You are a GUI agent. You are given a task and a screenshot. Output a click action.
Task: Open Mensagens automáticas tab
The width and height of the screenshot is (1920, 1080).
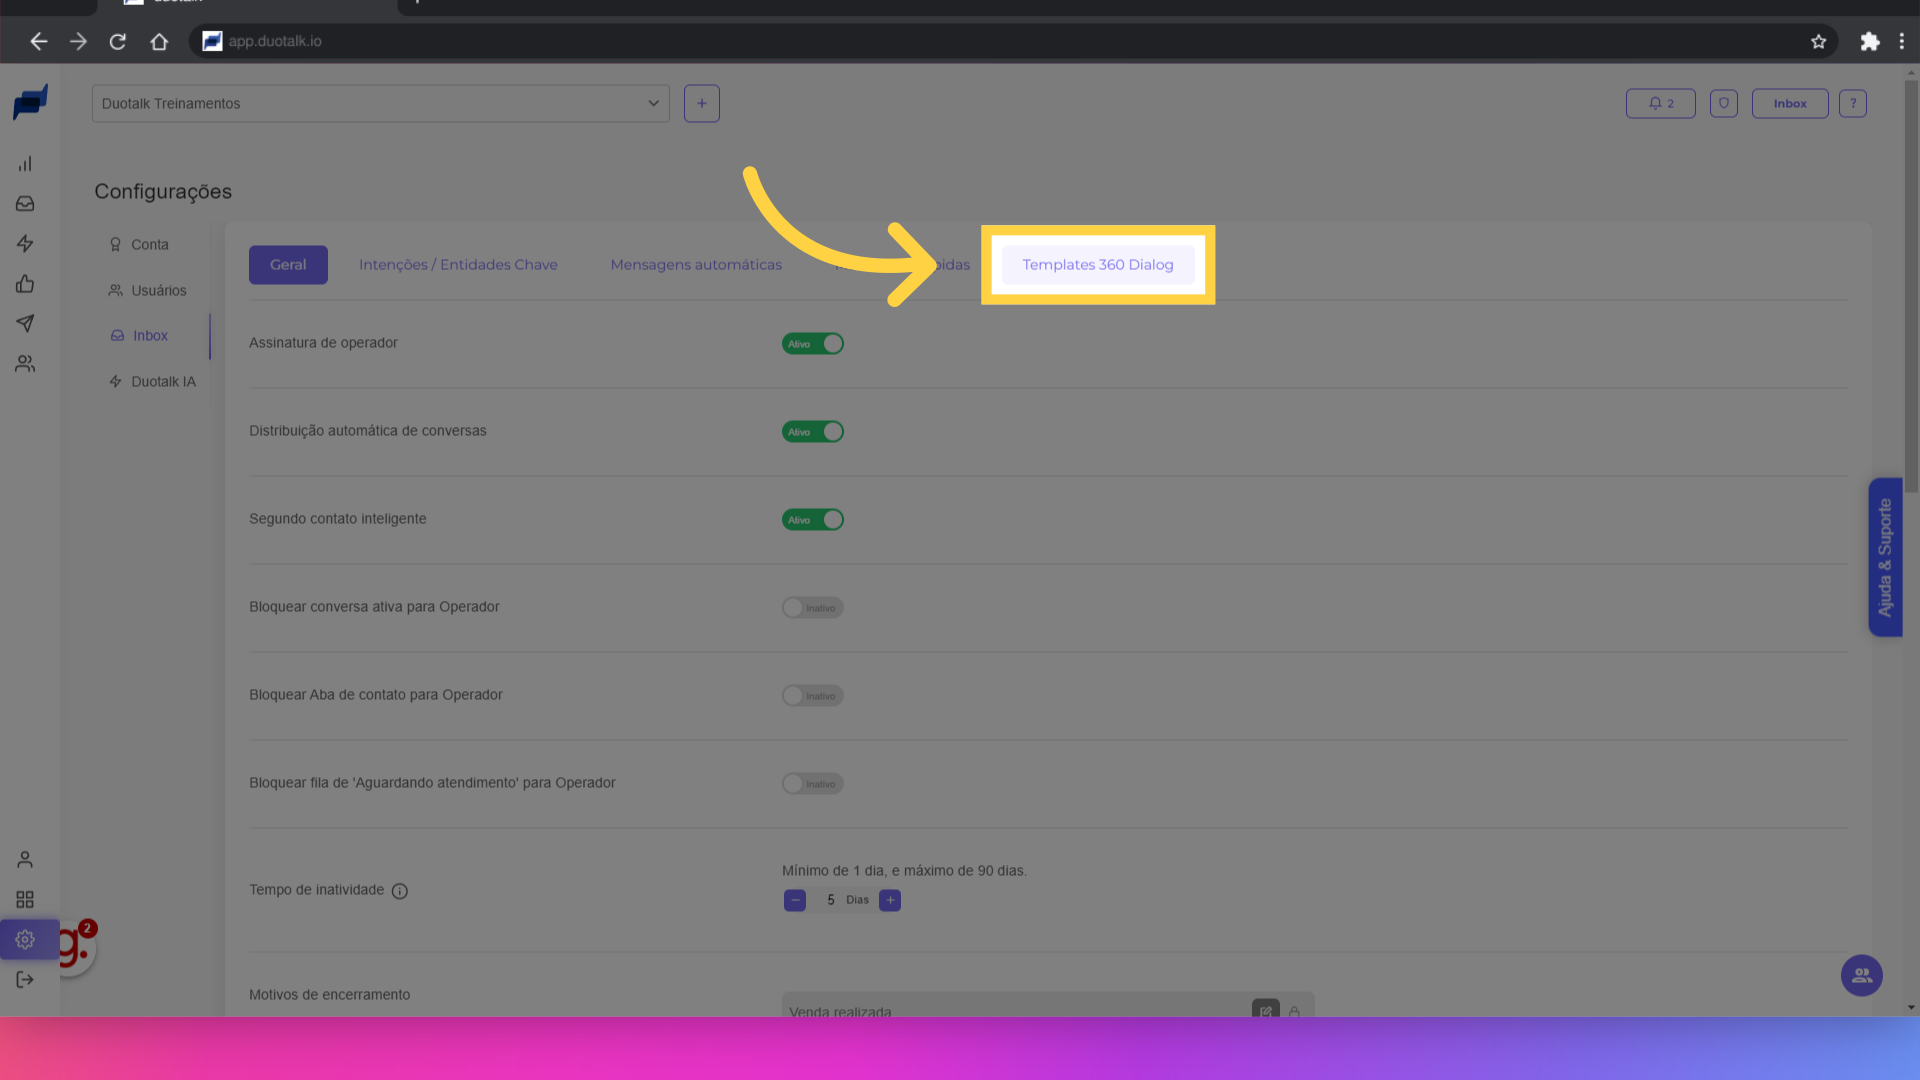696,265
